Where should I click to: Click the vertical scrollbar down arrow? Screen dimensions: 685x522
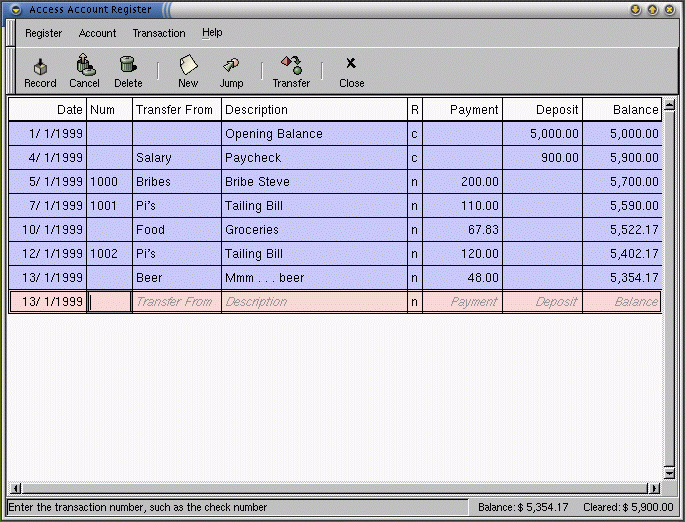point(669,472)
